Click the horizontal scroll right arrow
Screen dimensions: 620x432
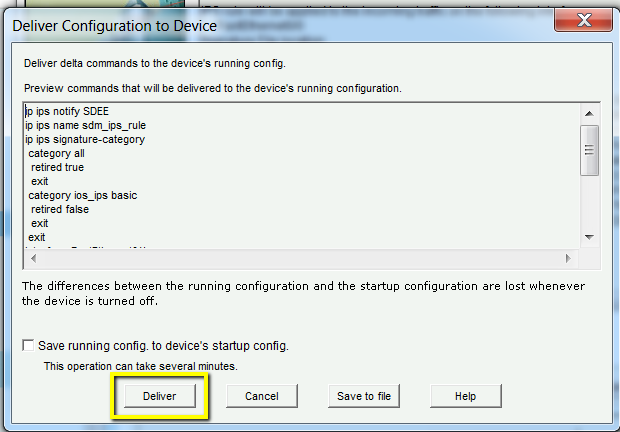click(x=569, y=258)
